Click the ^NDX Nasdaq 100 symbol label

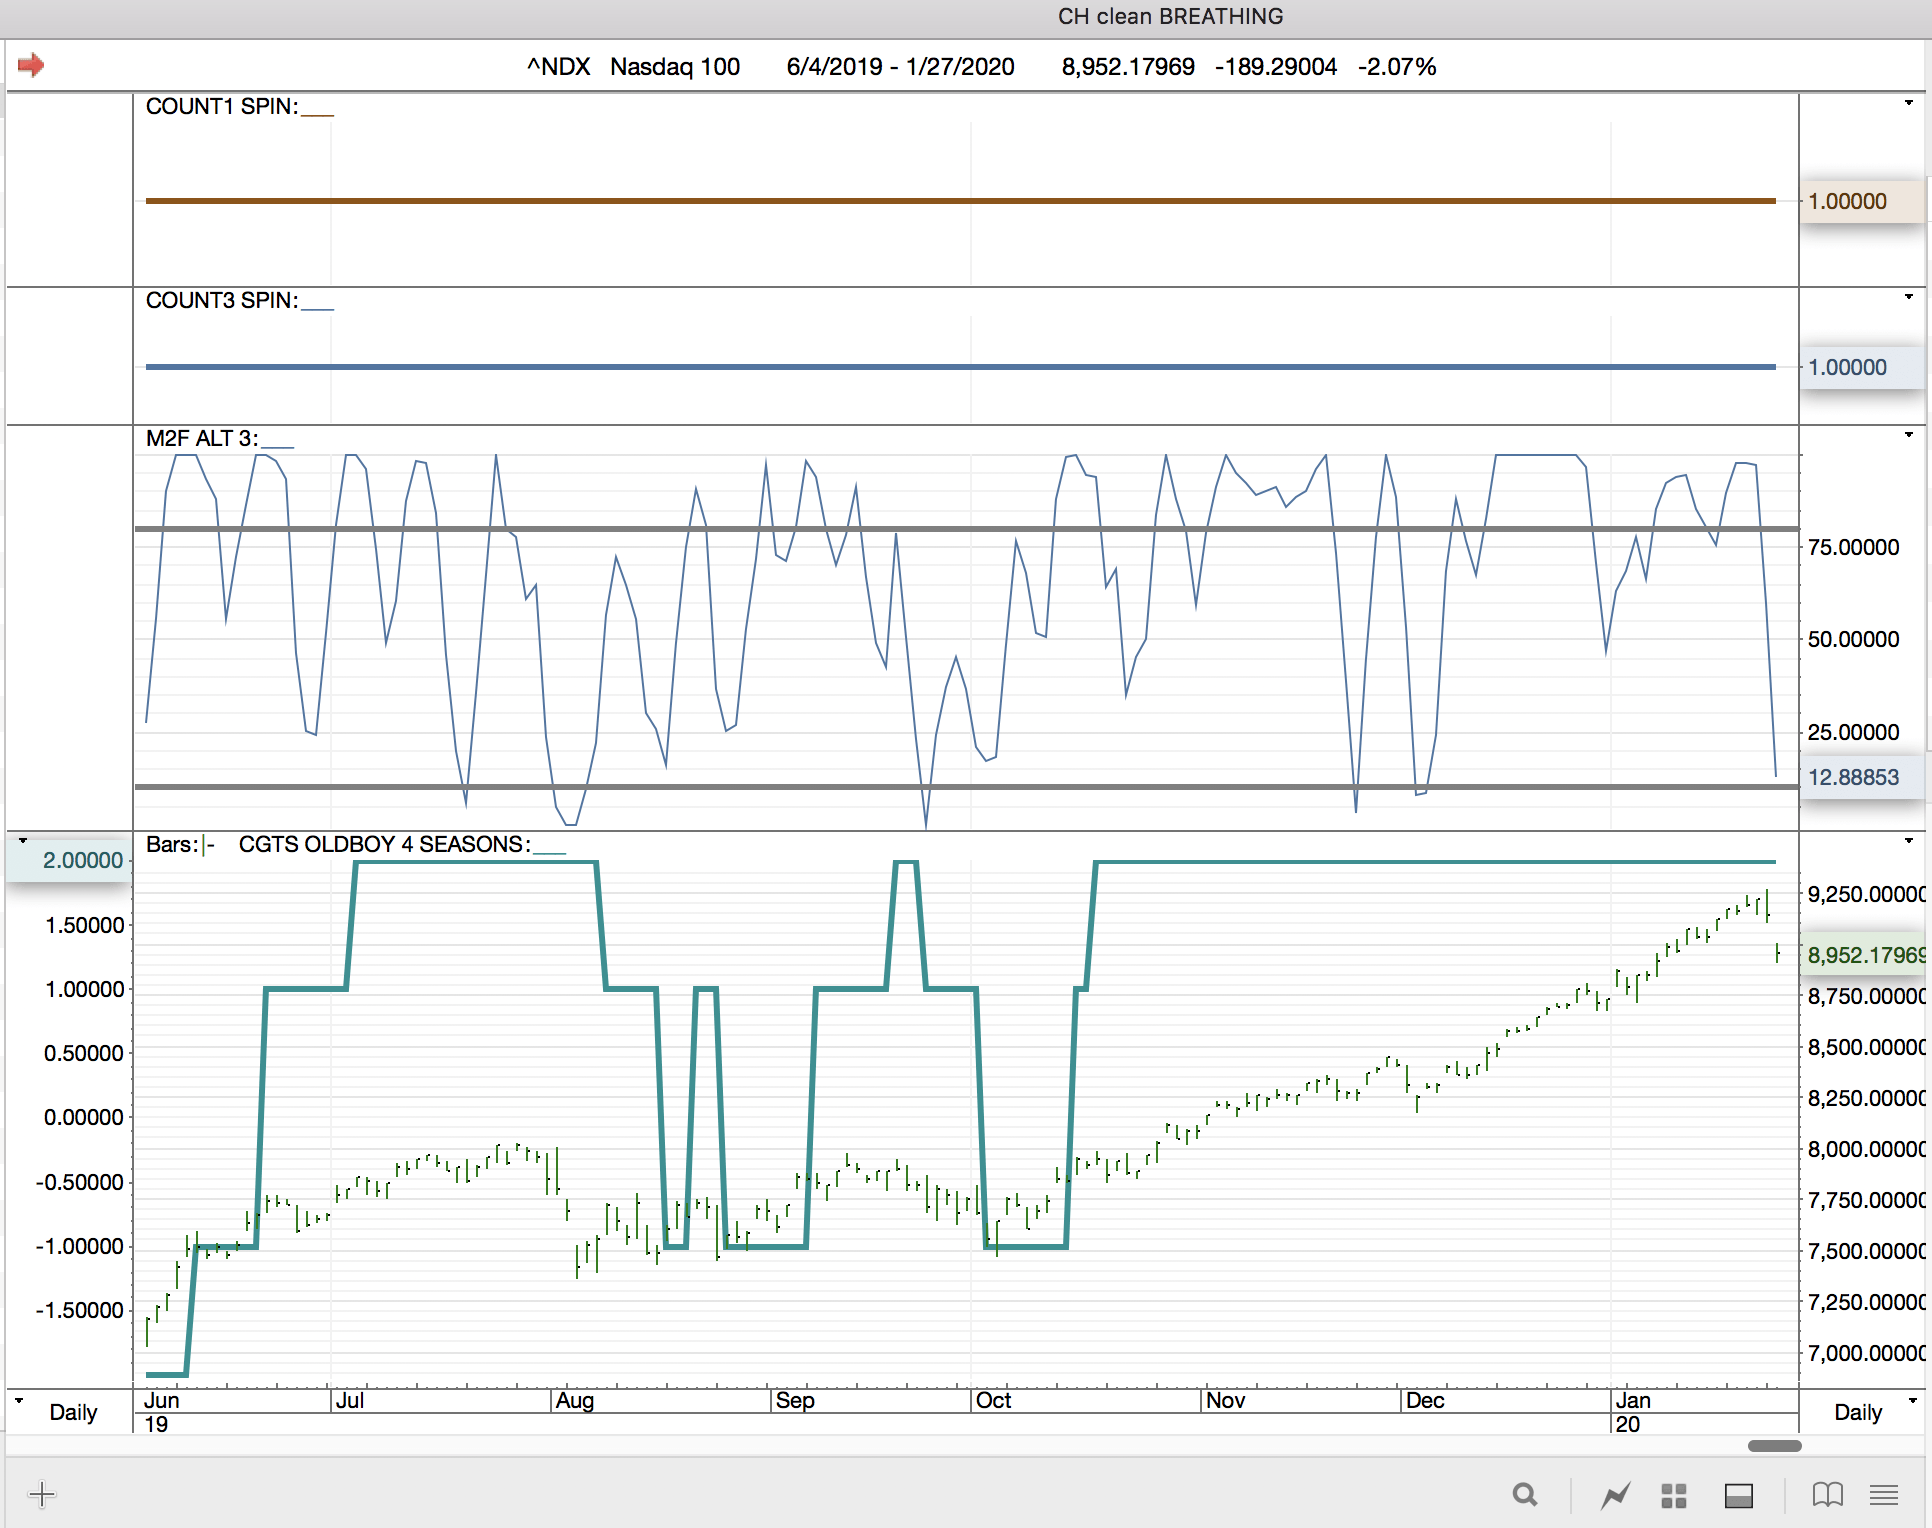tap(633, 67)
